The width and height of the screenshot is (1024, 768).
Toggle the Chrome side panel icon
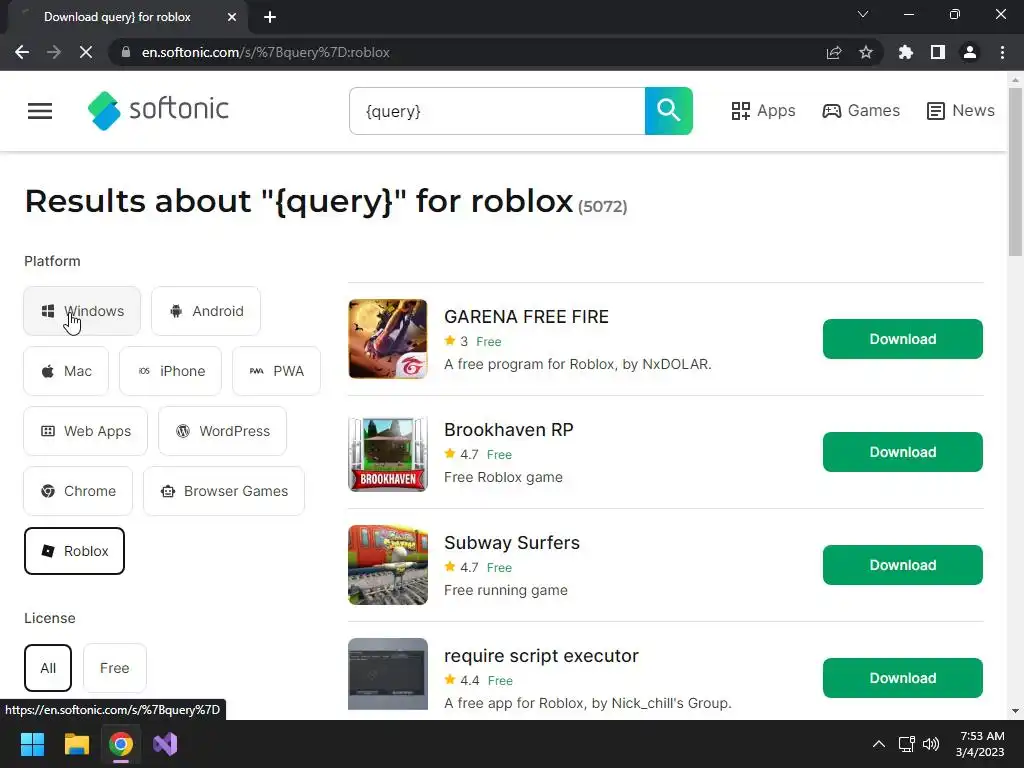click(938, 52)
